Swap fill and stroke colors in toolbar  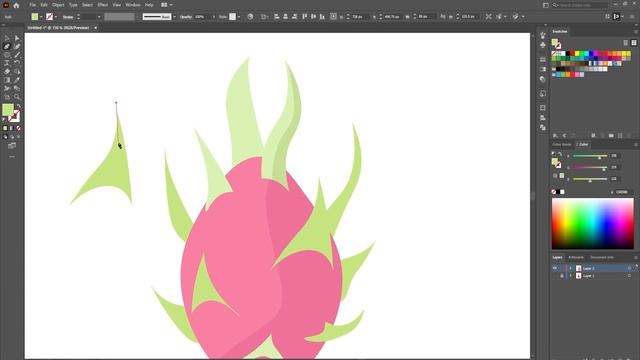(x=18, y=106)
